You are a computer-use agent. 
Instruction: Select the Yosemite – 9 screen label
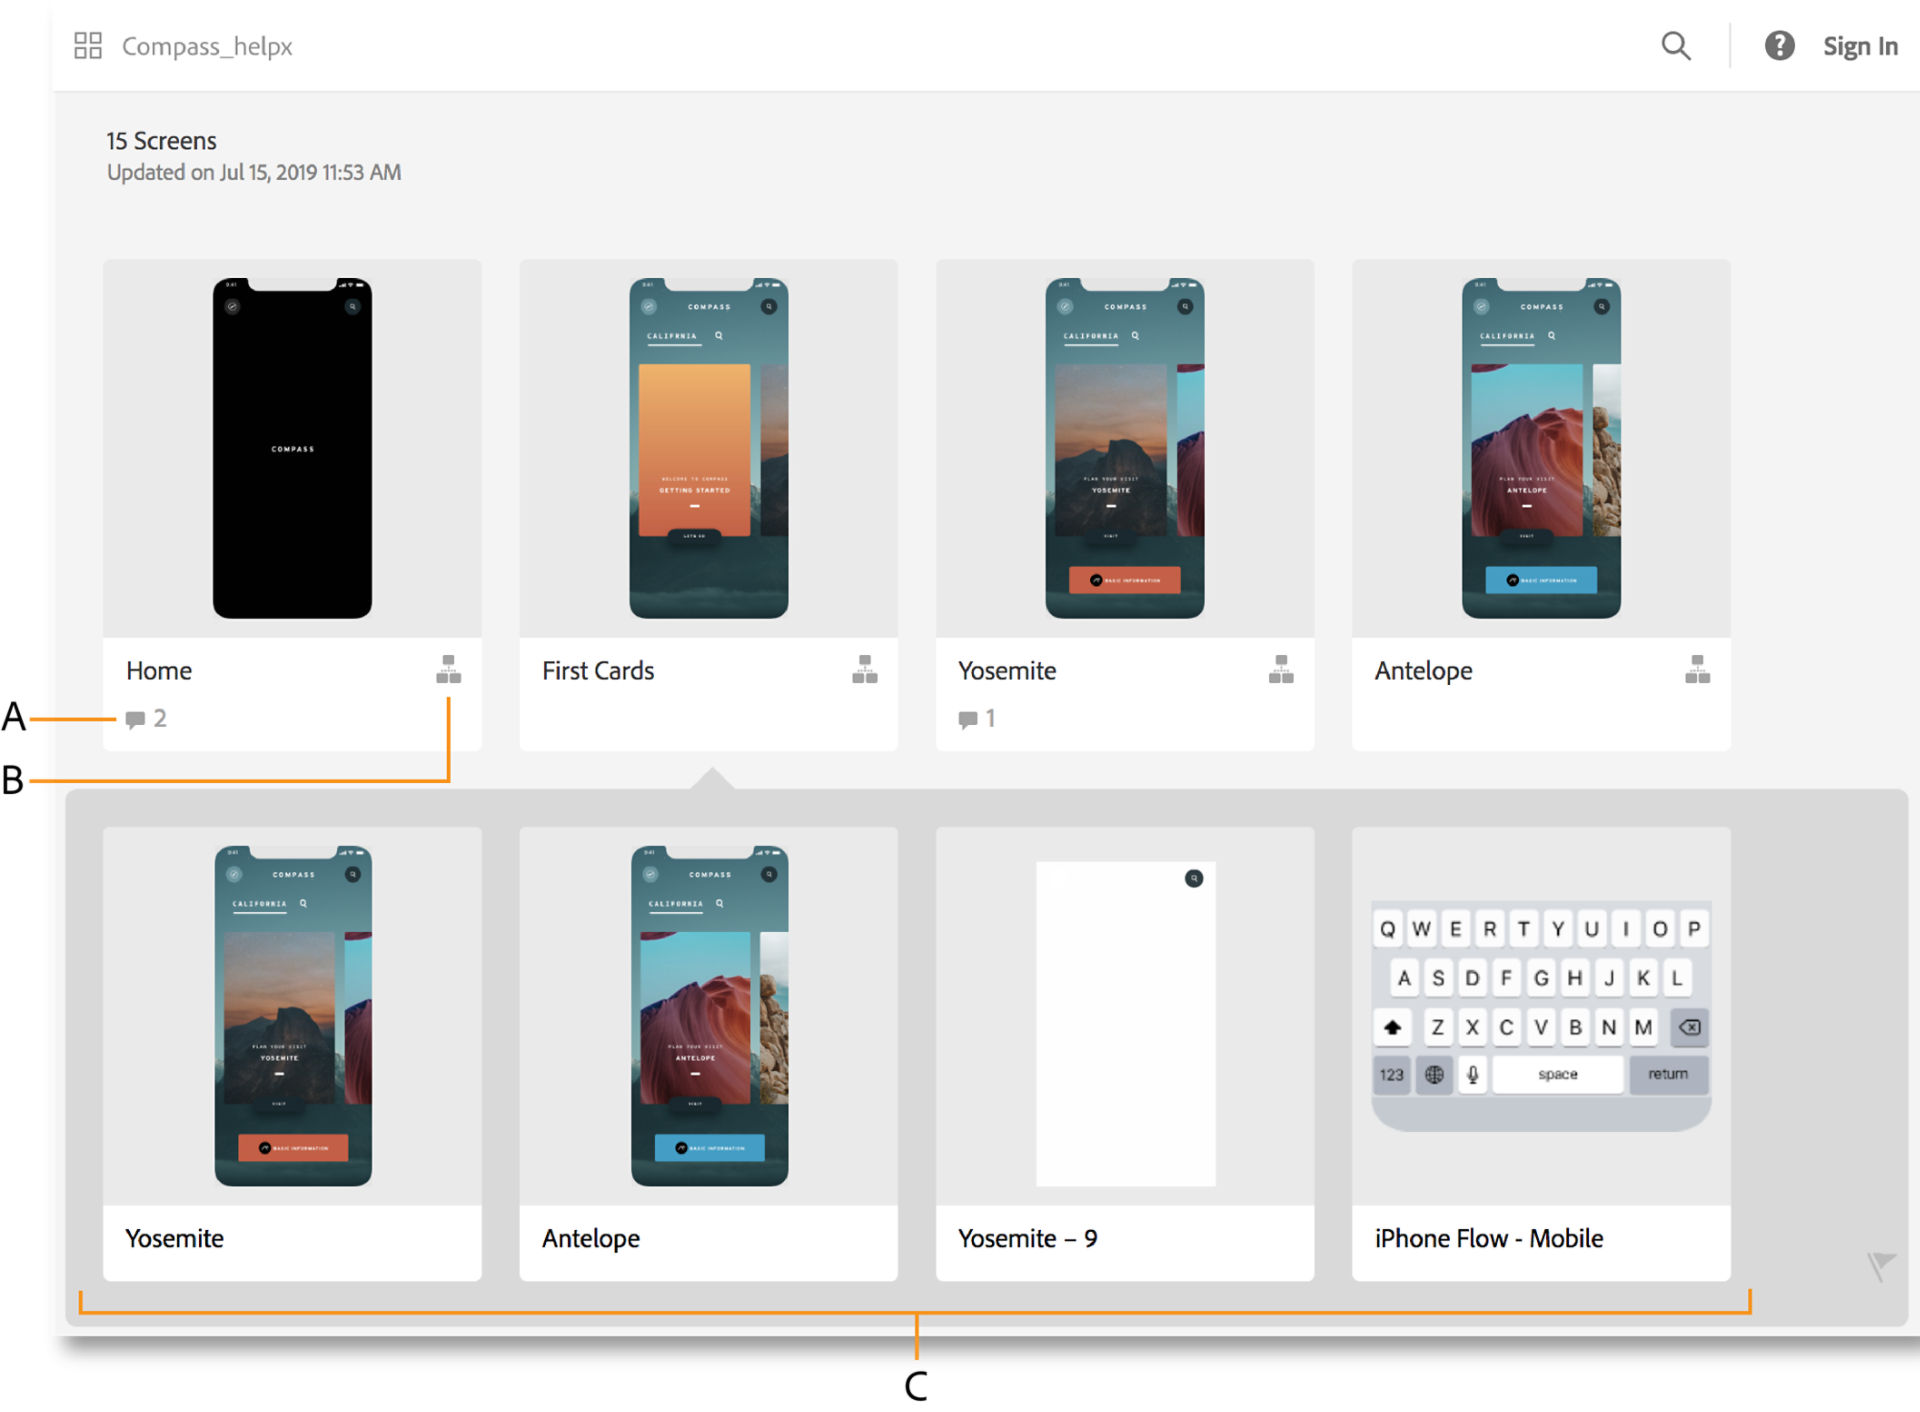[x=1028, y=1238]
